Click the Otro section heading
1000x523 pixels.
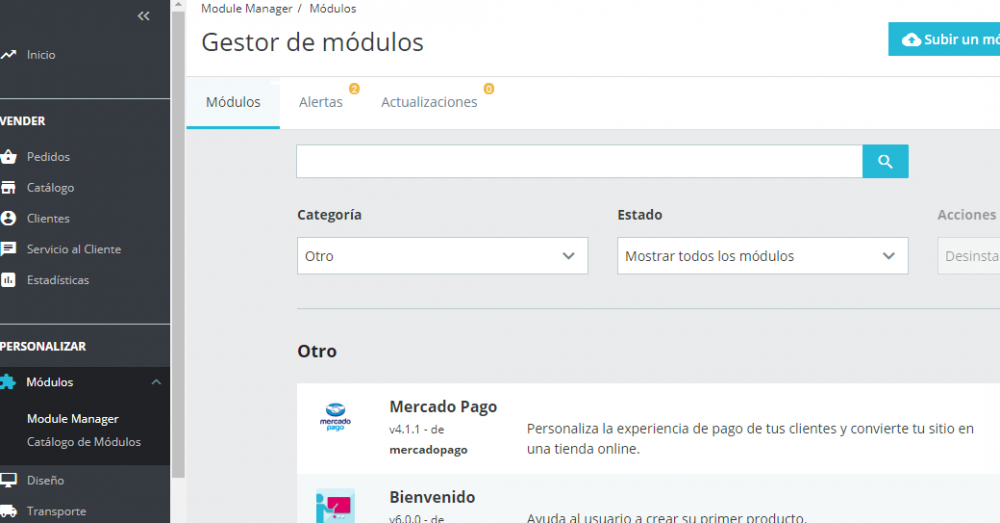(317, 351)
